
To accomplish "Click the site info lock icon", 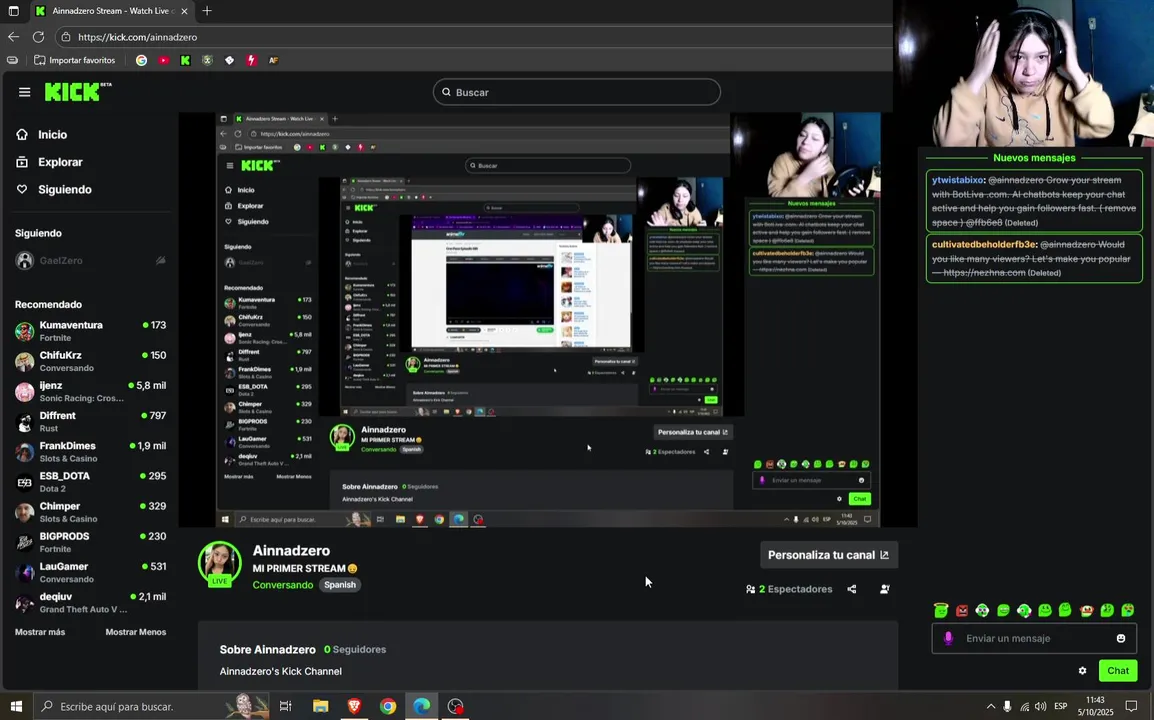I will 66,37.
